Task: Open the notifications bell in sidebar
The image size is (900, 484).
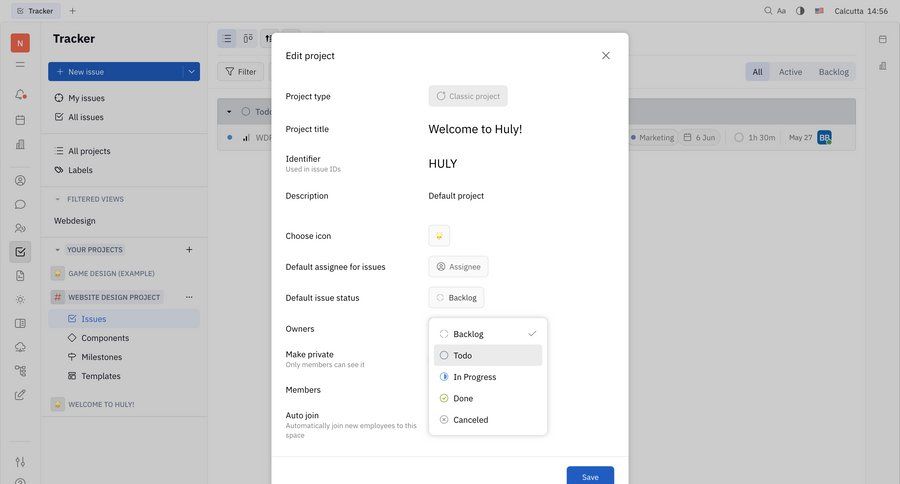Action: [x=20, y=95]
